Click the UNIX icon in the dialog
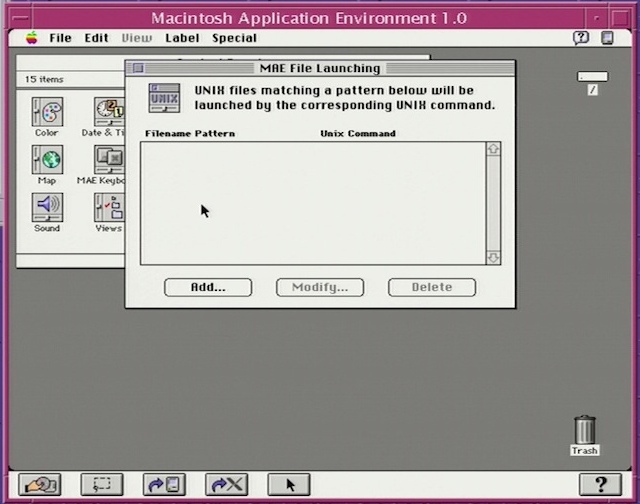The image size is (640, 504). [164, 98]
